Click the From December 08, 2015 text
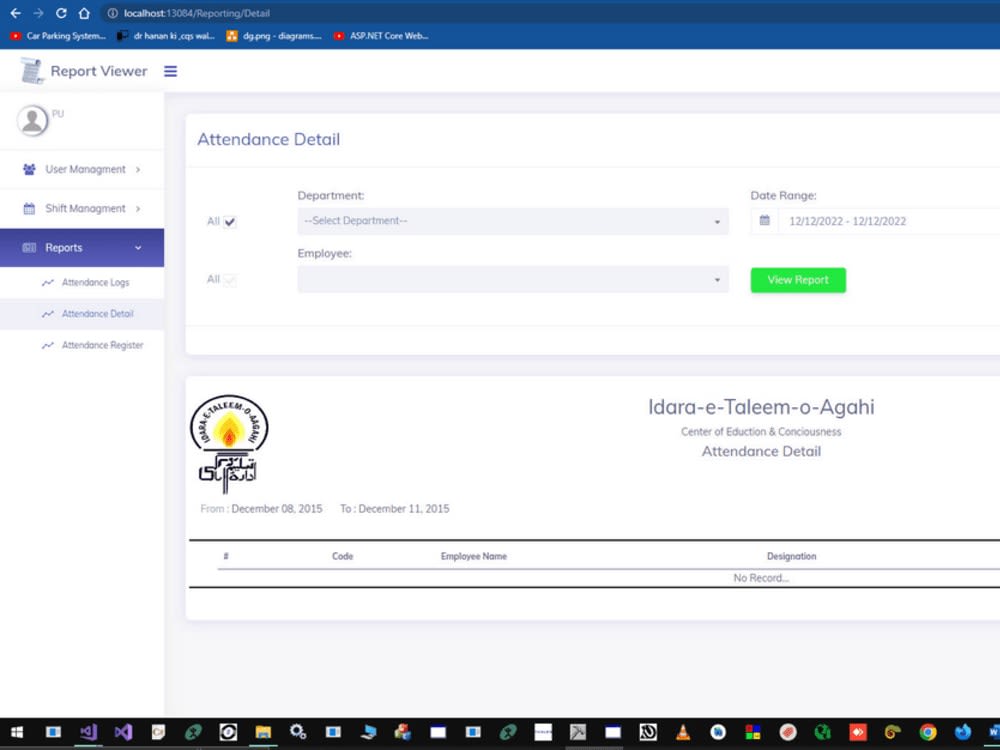Image resolution: width=1000 pixels, height=750 pixels. pos(261,509)
